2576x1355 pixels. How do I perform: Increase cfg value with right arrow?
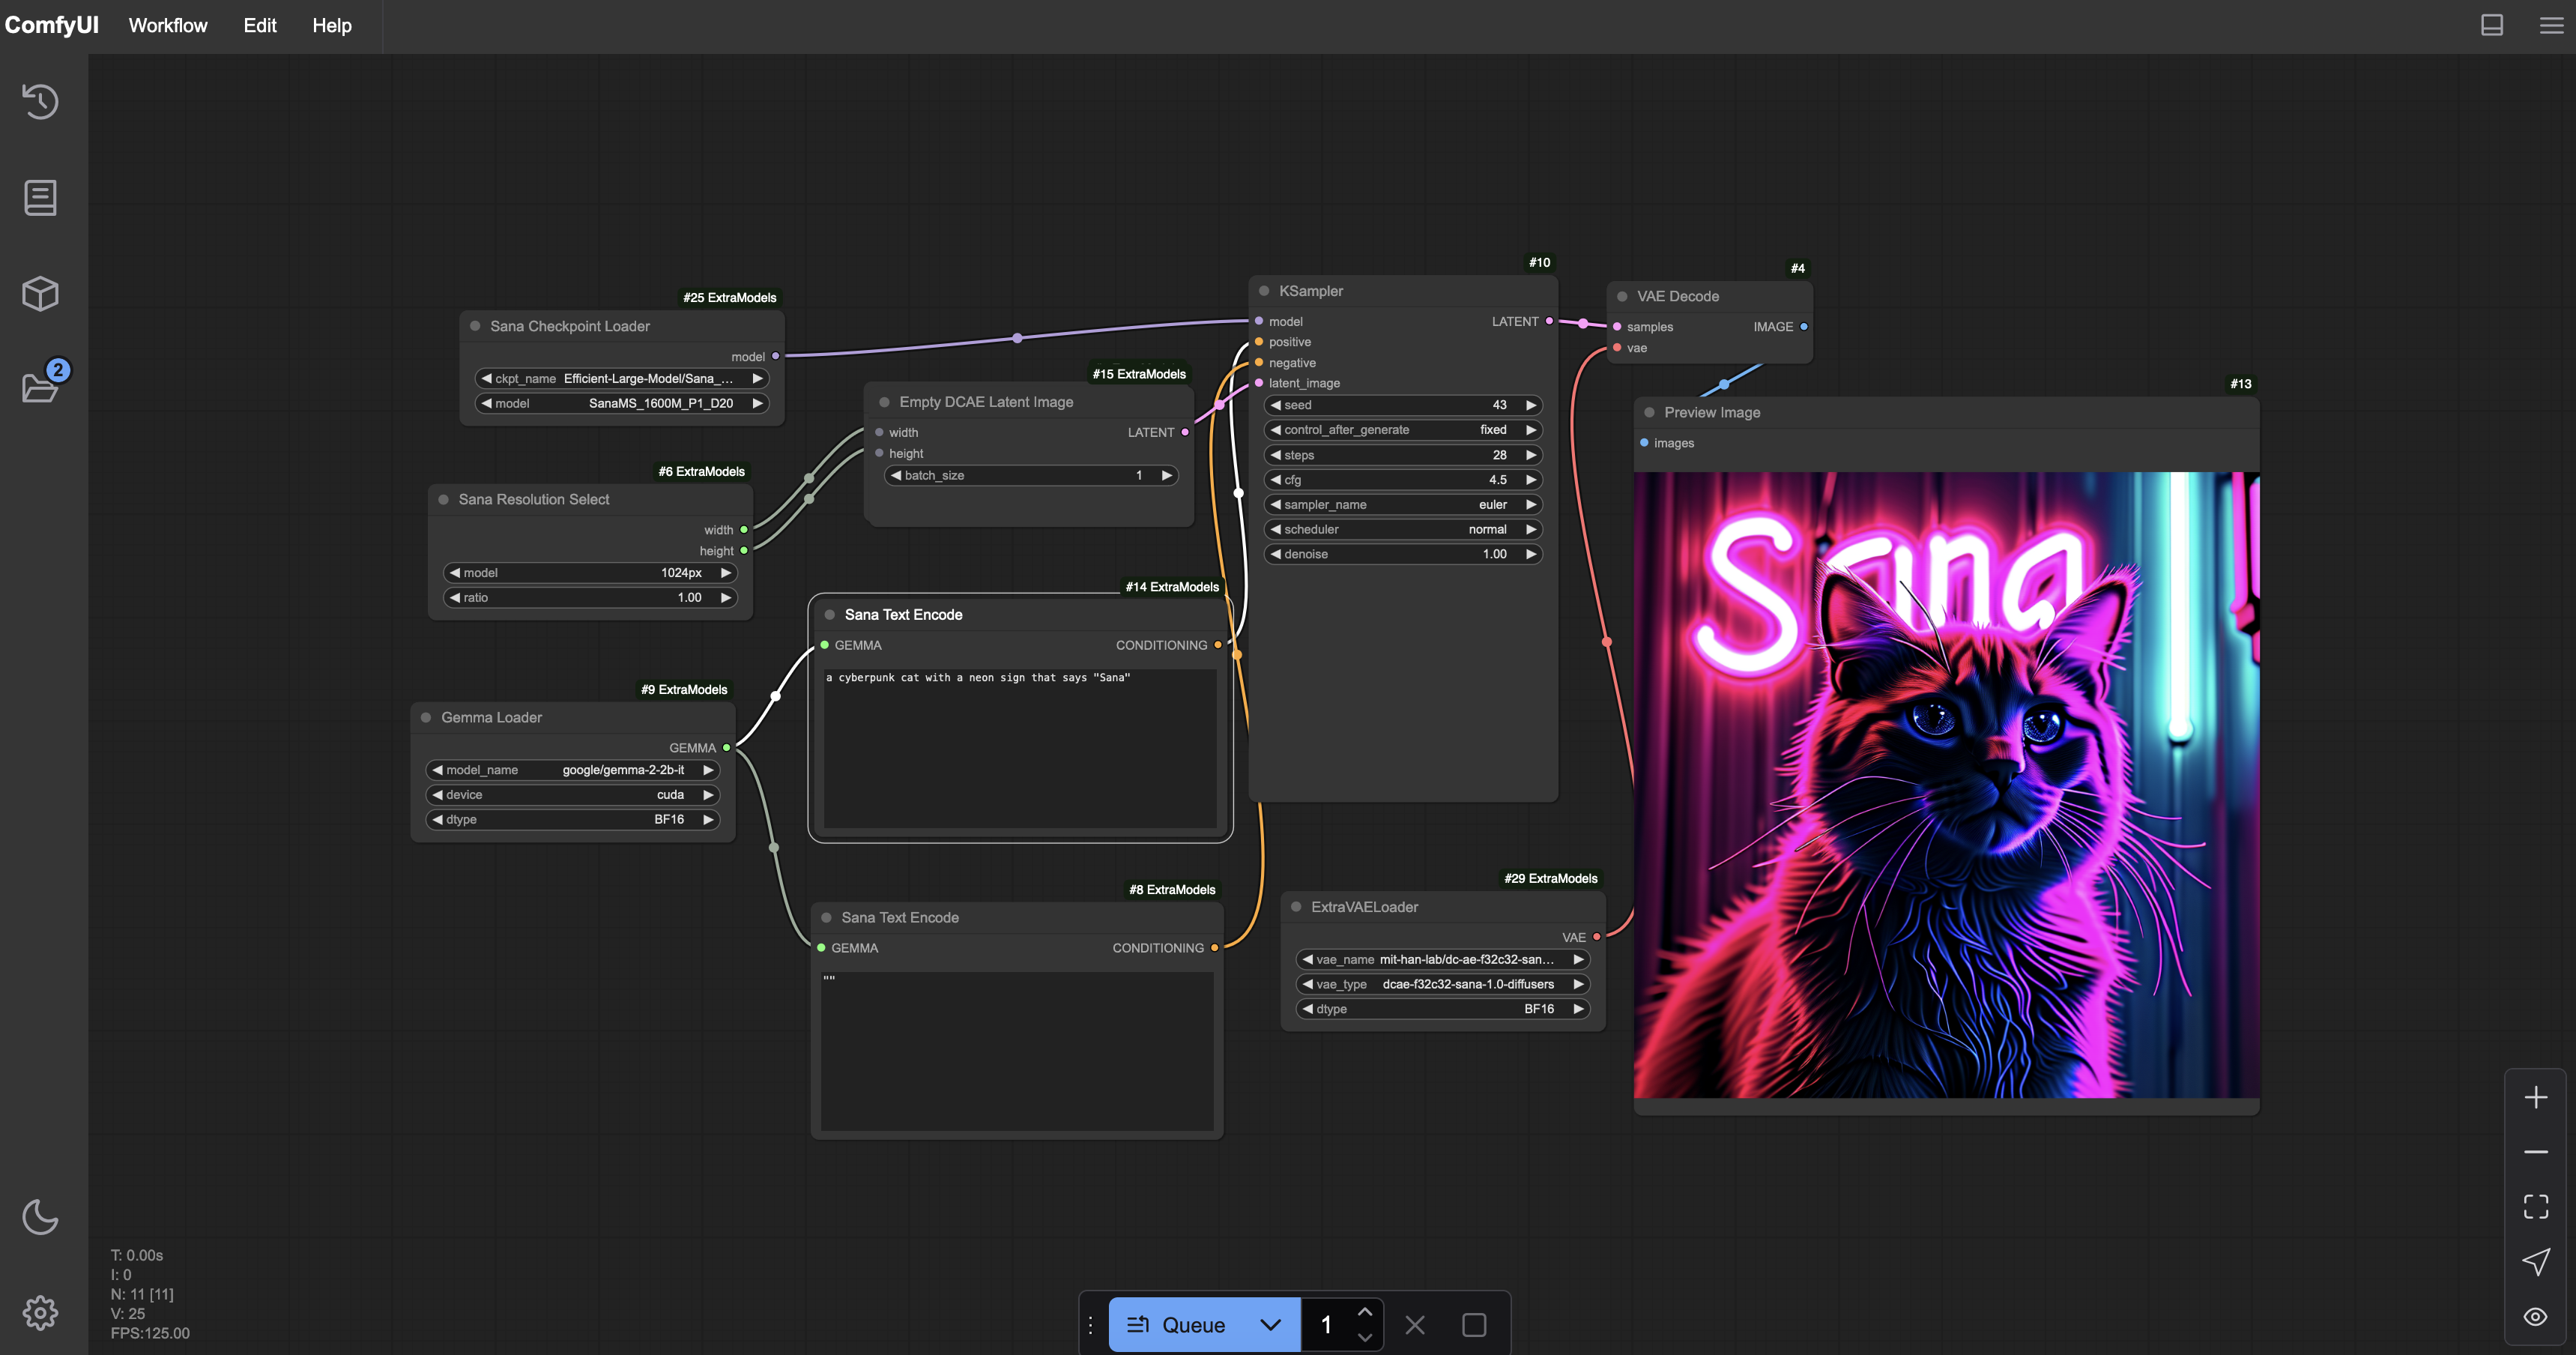(x=1530, y=480)
